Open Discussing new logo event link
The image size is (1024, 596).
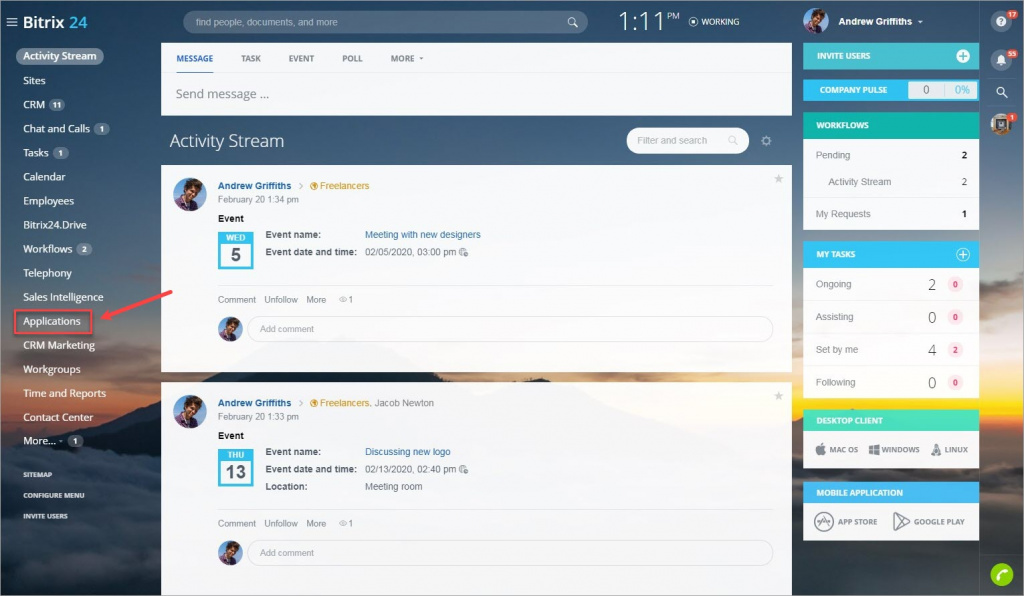click(408, 452)
